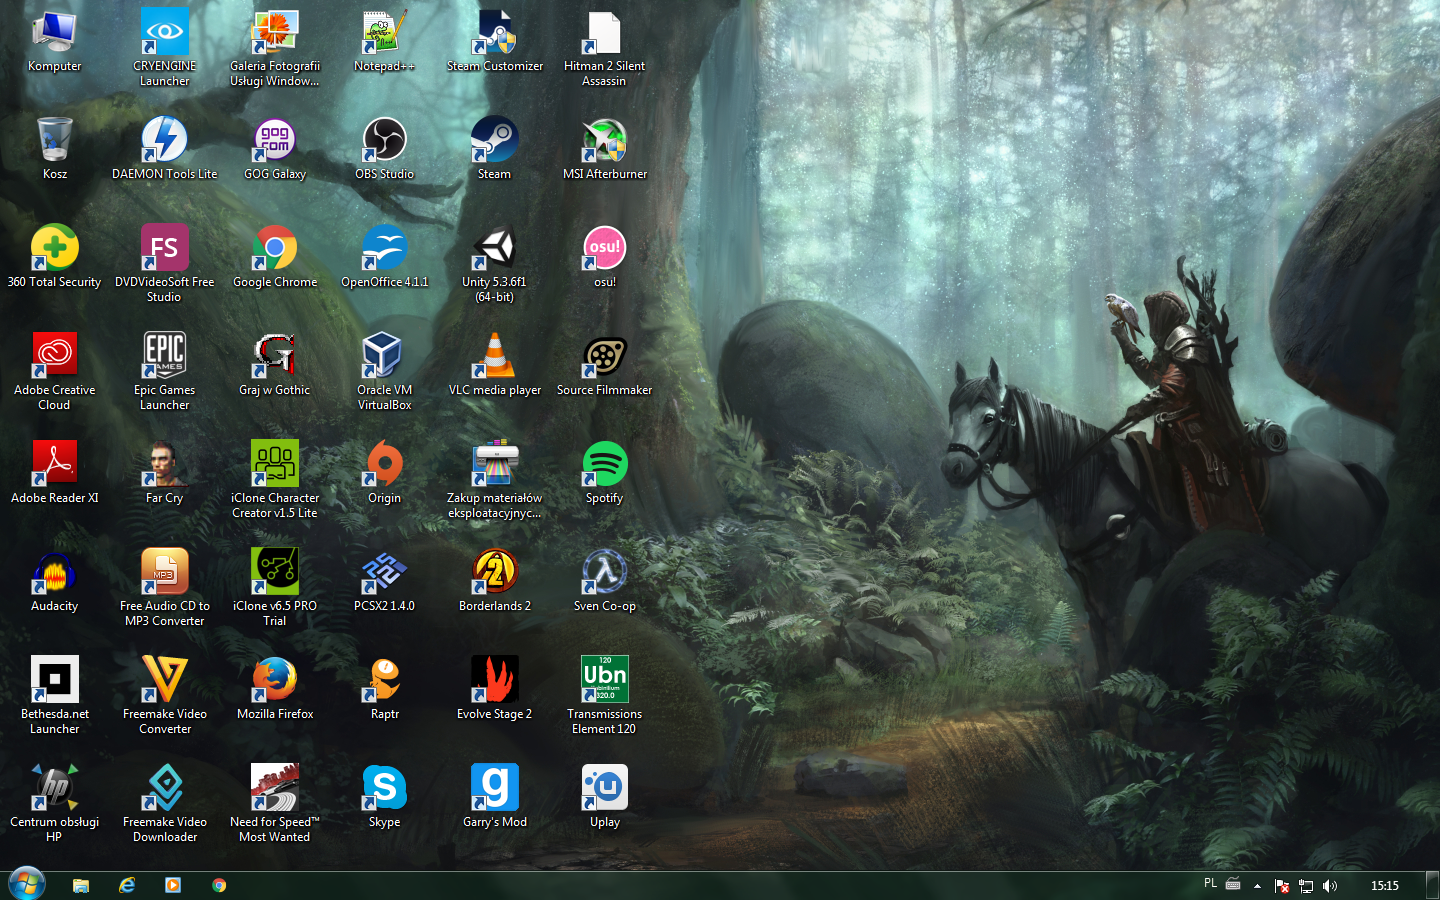Select the Oracle VM VirtualBox icon
The image size is (1440, 900).
pyautogui.click(x=384, y=371)
